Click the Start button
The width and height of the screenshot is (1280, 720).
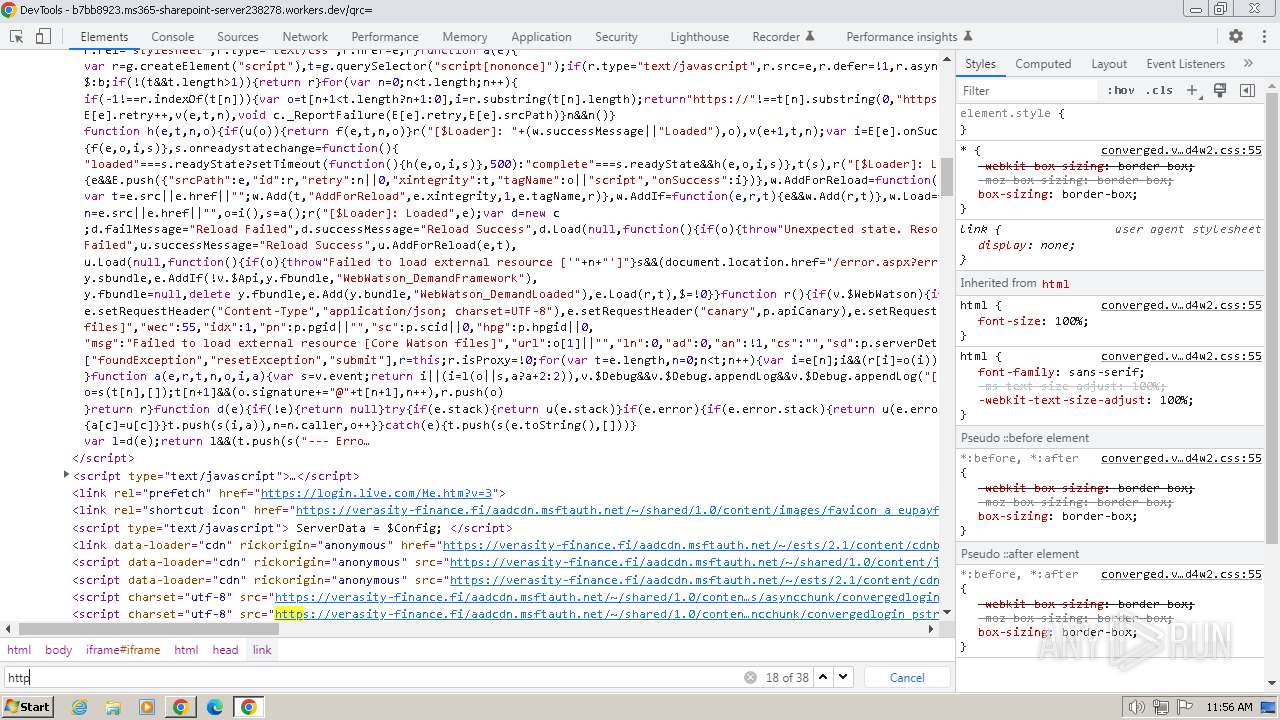coord(28,707)
